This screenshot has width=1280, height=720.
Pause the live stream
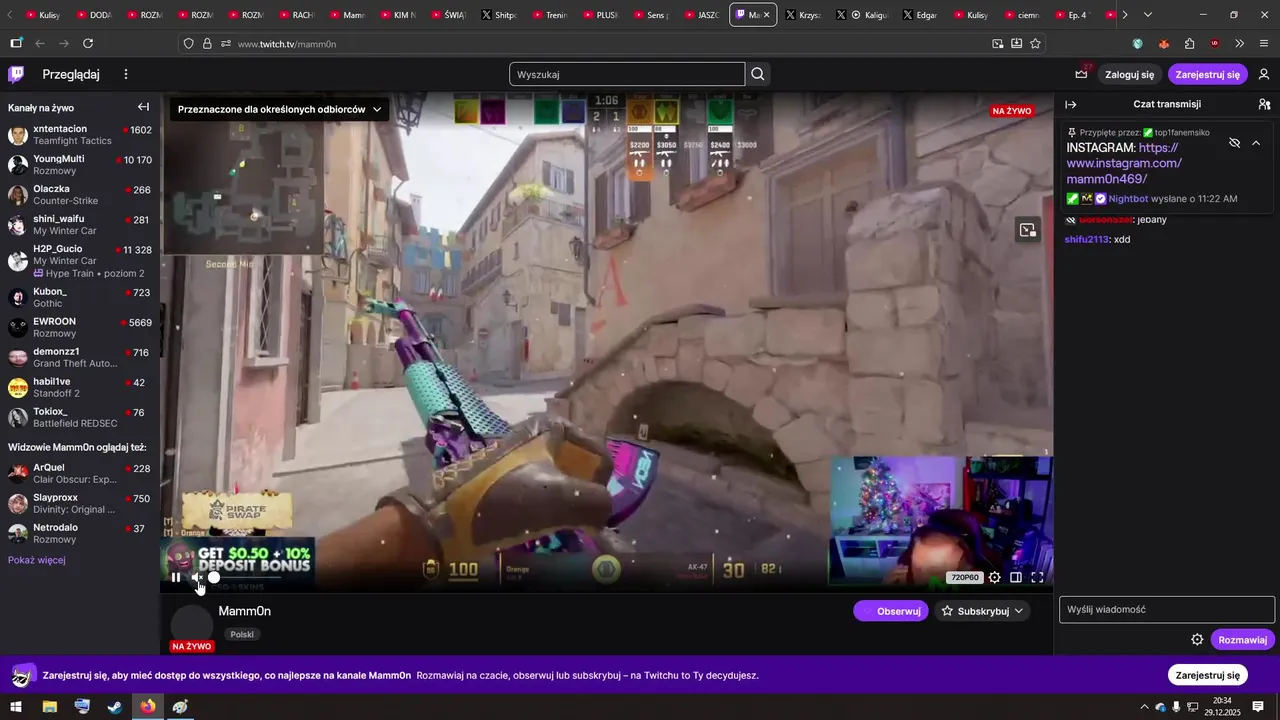pos(176,577)
